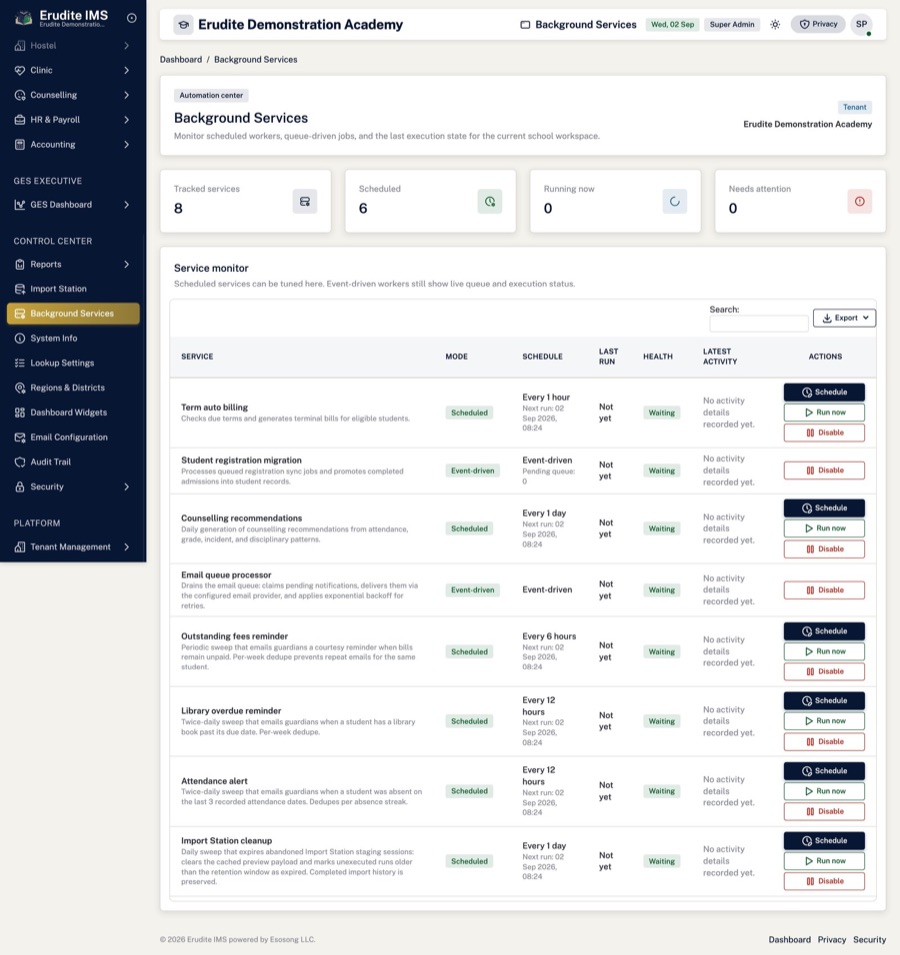Click the Accounting calculator icon
900x955 pixels.
(19, 144)
